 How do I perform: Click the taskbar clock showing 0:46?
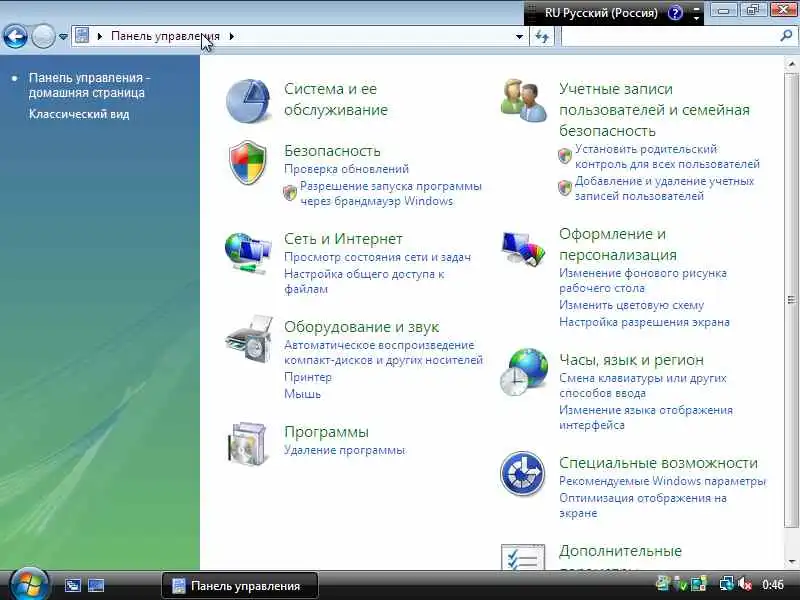pos(772,585)
